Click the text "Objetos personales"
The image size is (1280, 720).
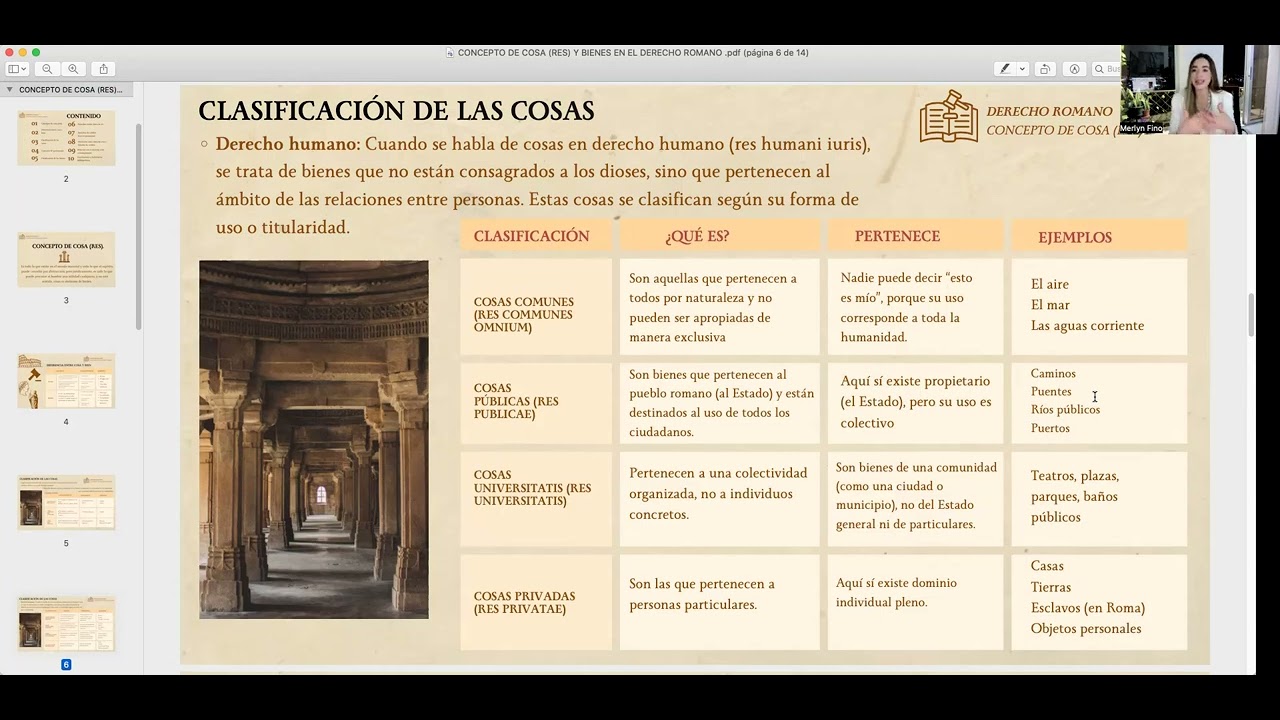[1086, 629]
